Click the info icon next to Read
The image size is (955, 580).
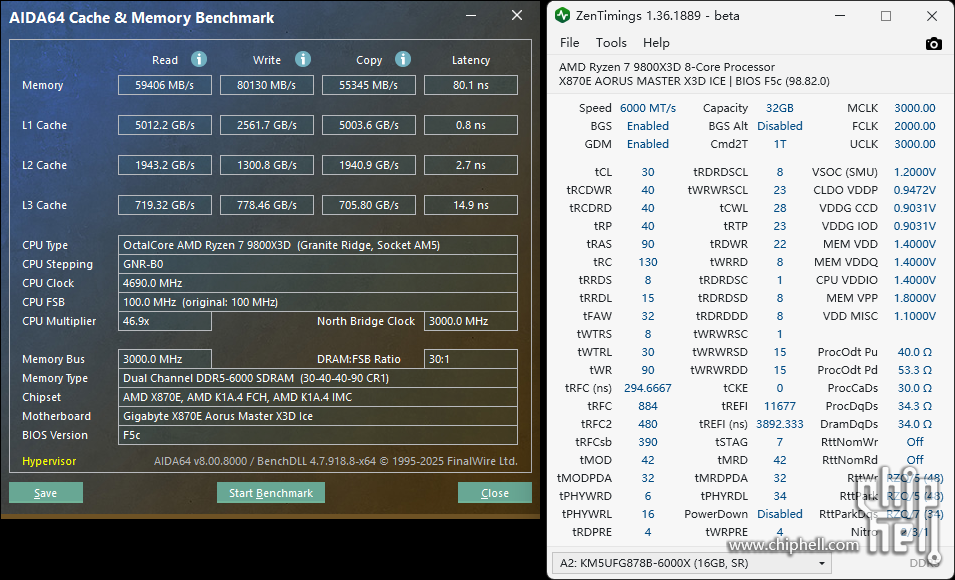coord(199,60)
